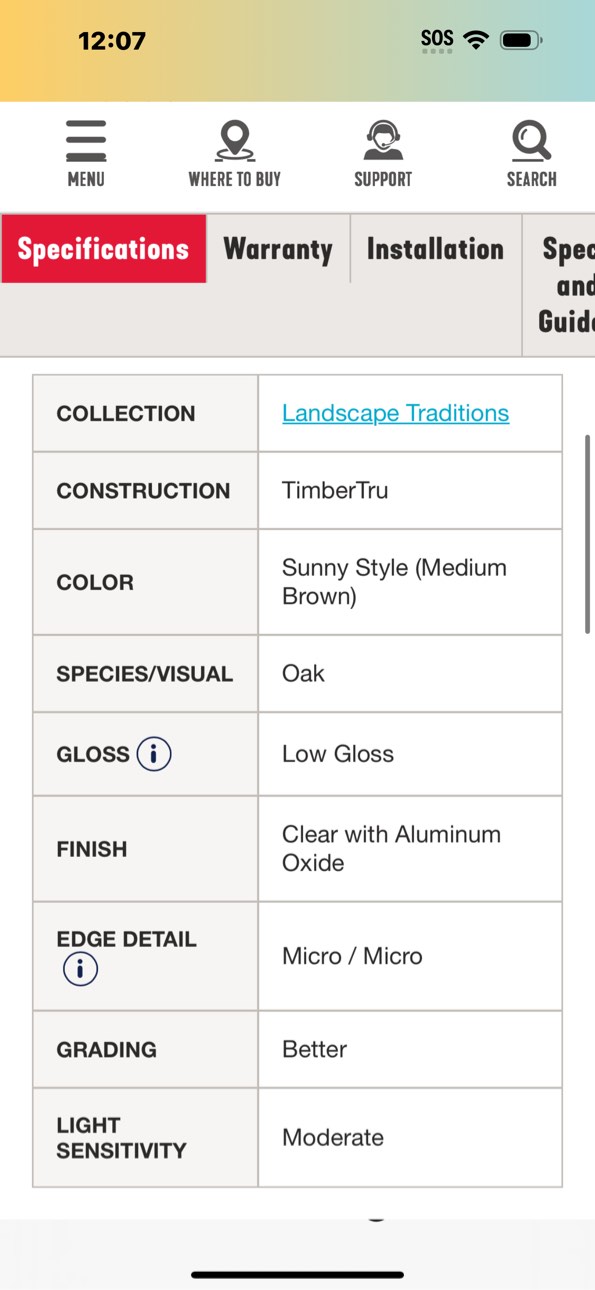Switch to the Installation tab

click(x=435, y=249)
